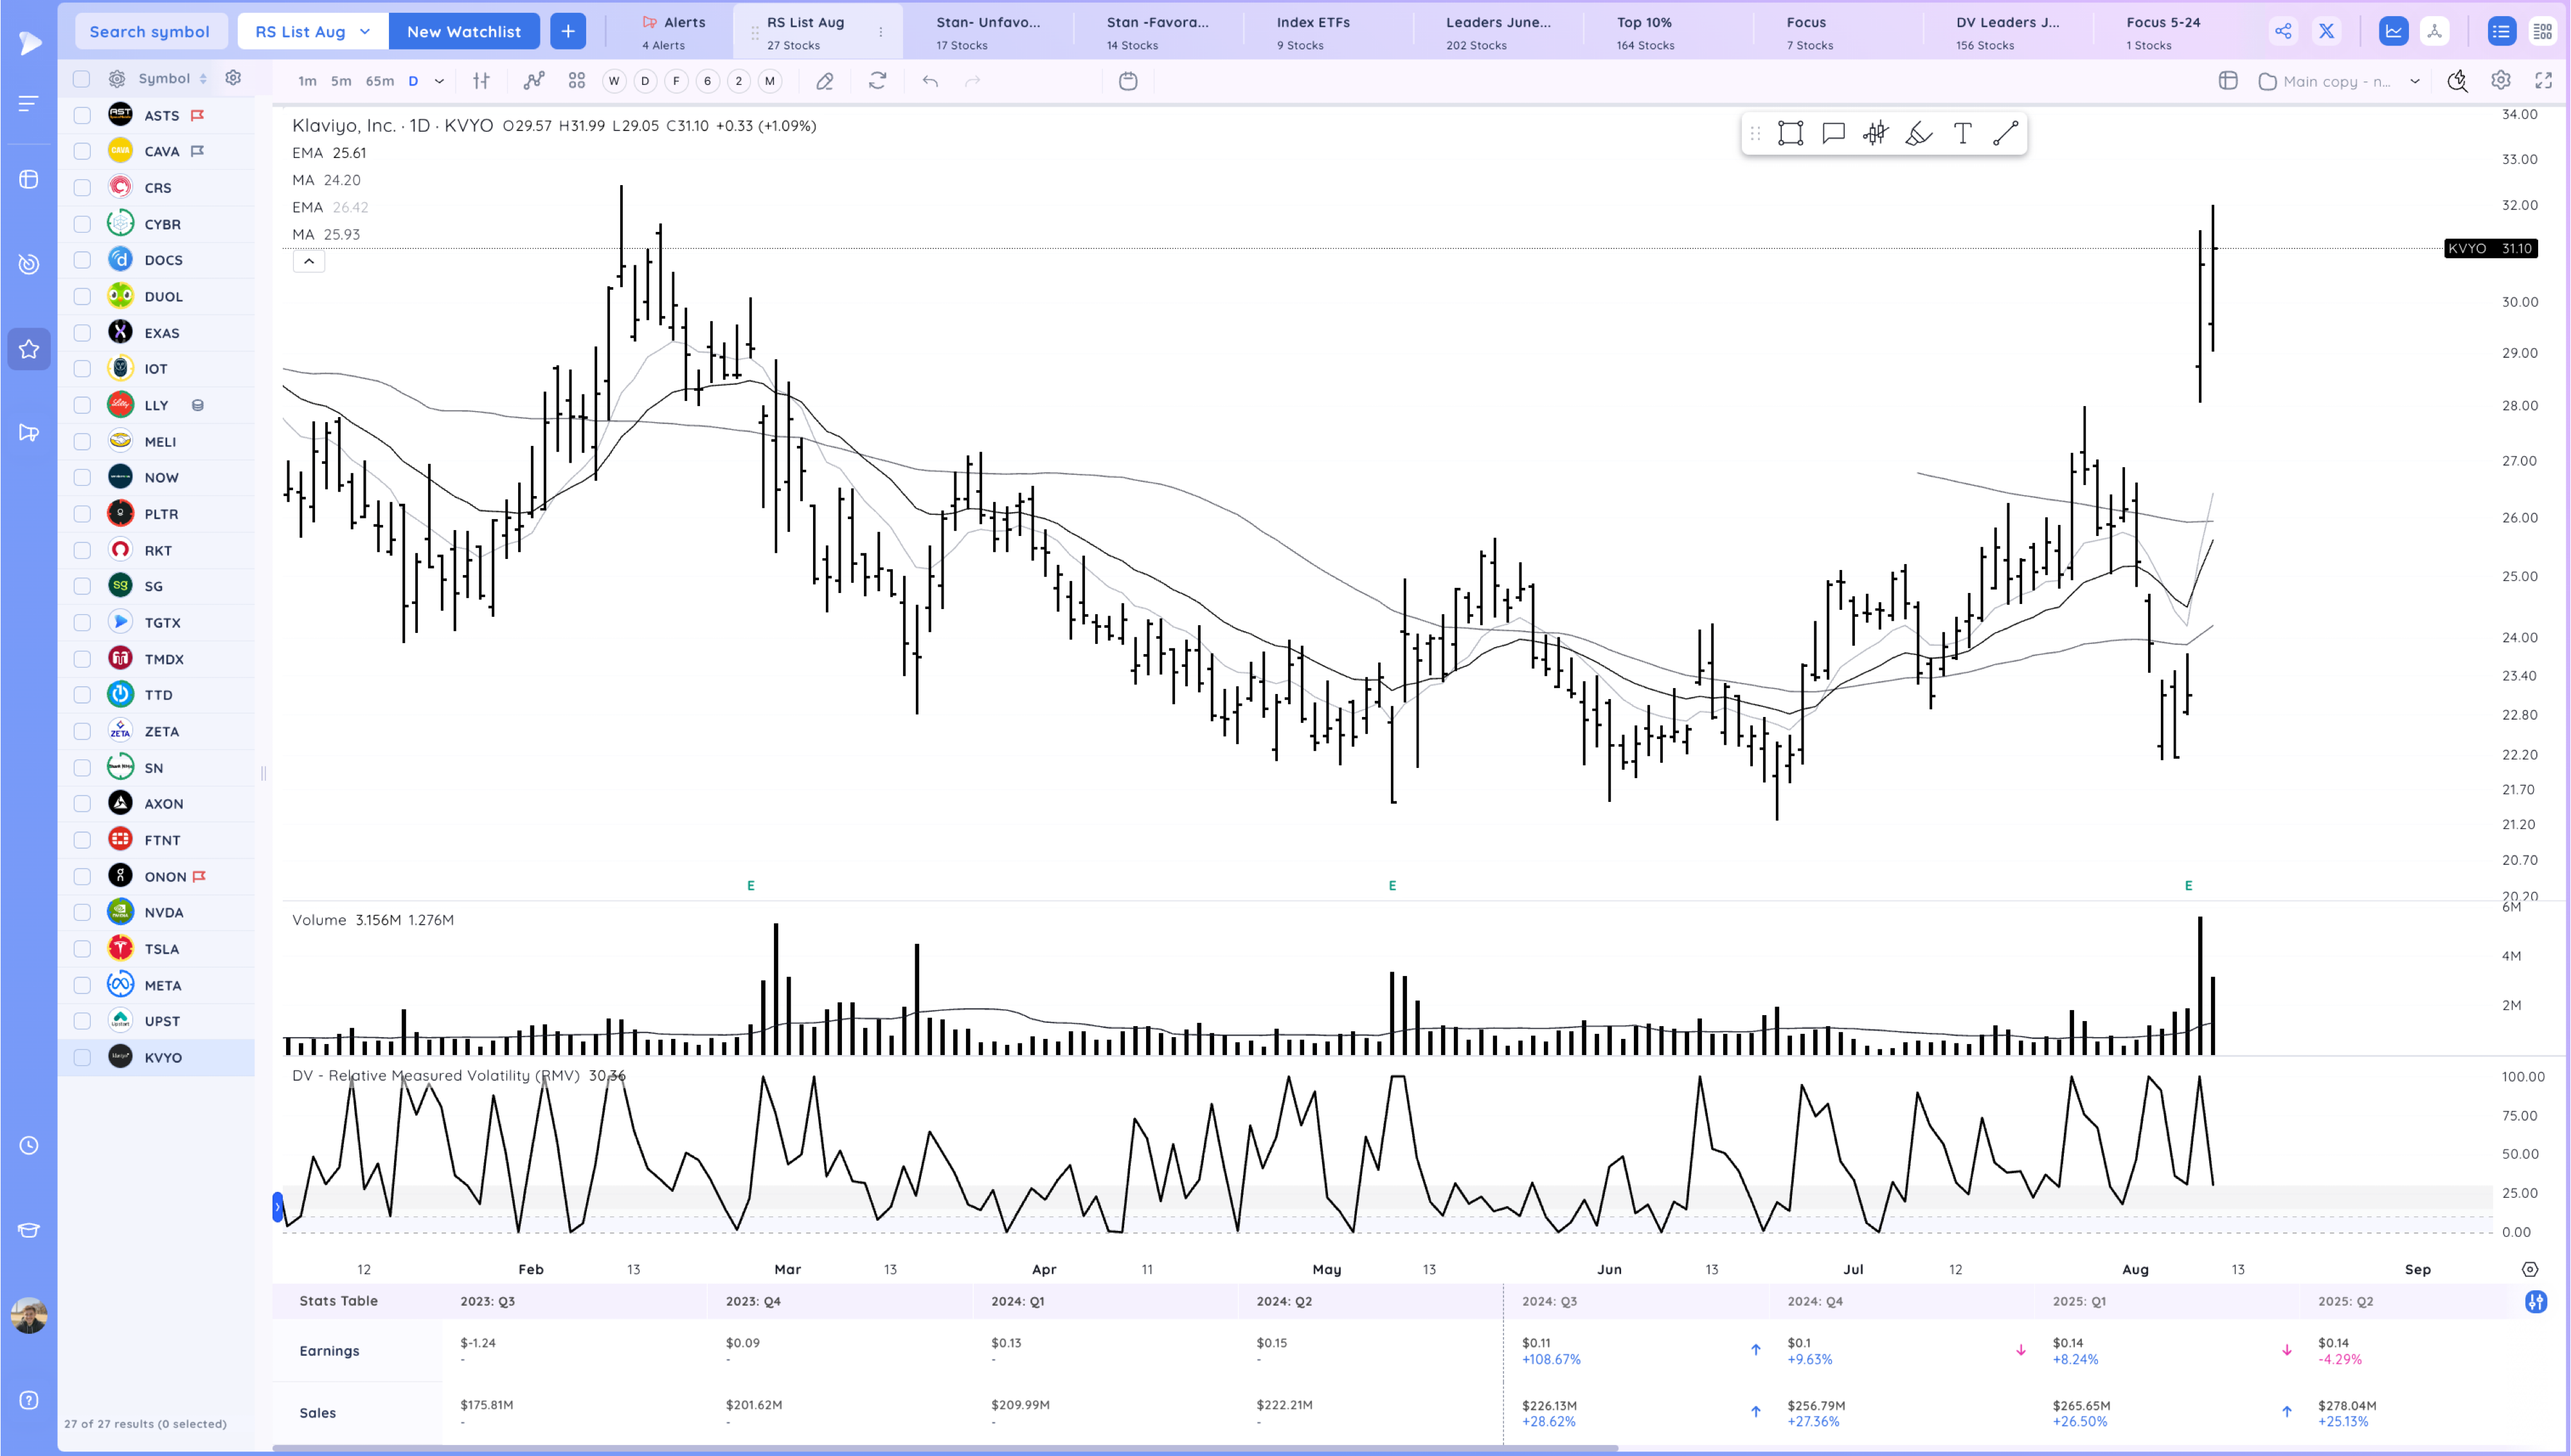Click the share icon in top bar
This screenshot has width=2571, height=1456.
(x=2283, y=31)
